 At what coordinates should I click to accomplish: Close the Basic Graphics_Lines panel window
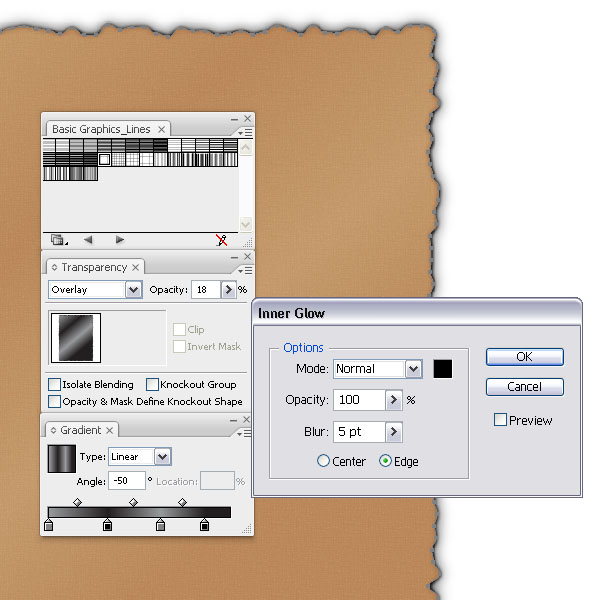(248, 119)
